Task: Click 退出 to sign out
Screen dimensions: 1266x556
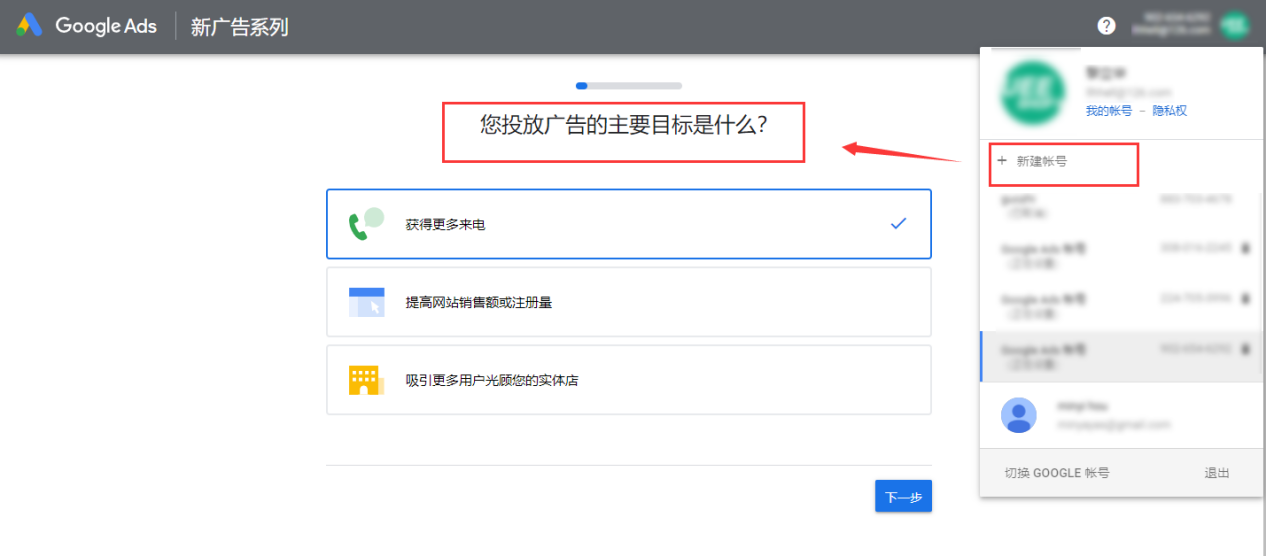Action: coord(1216,473)
